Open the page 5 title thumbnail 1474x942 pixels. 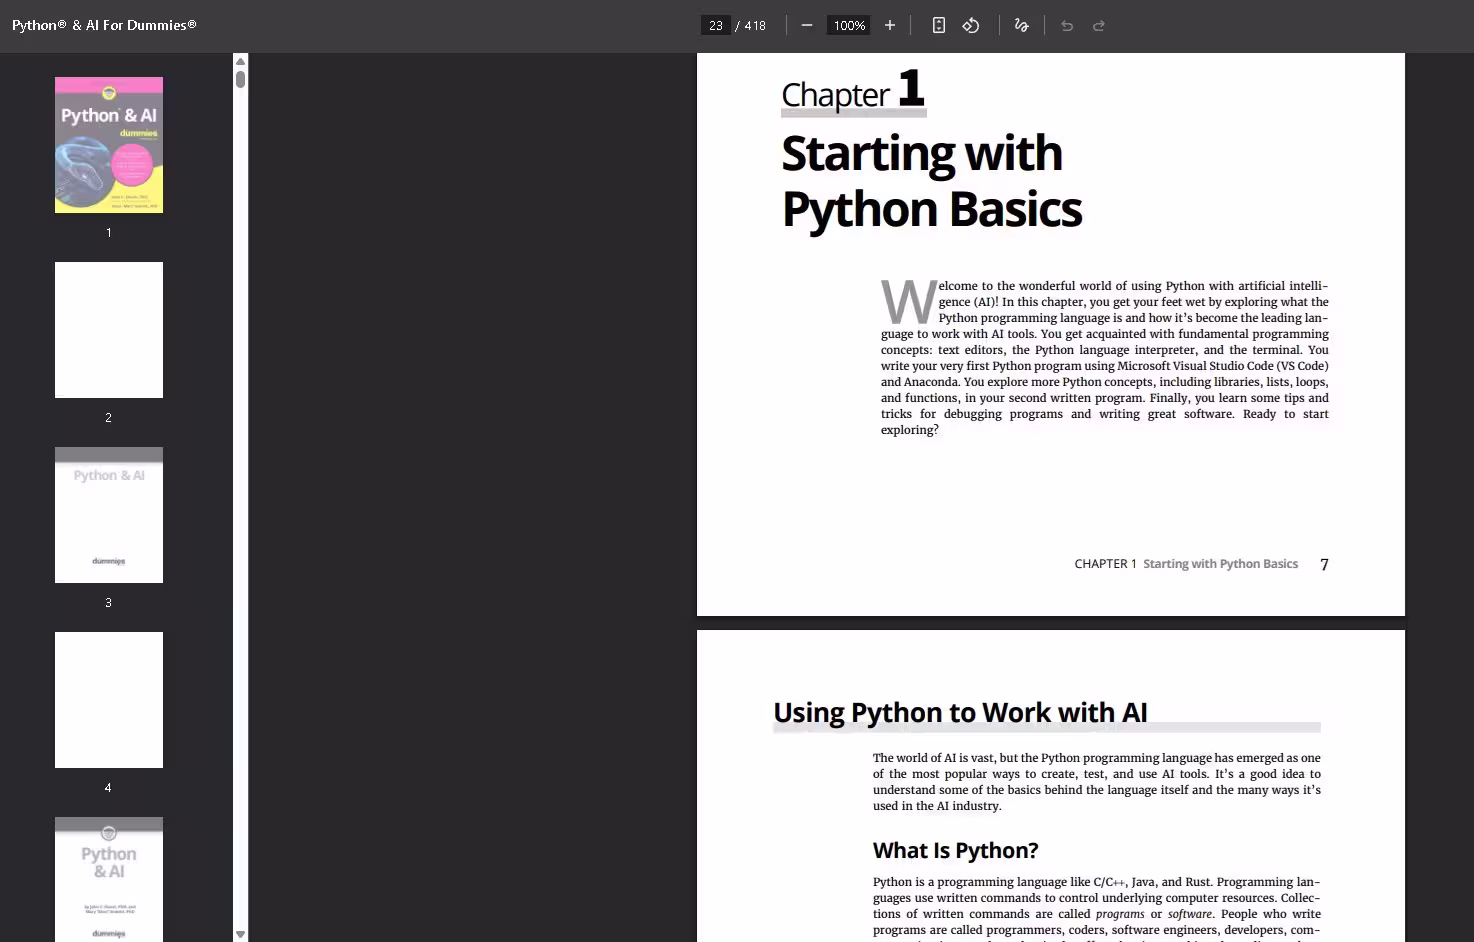coord(109,879)
